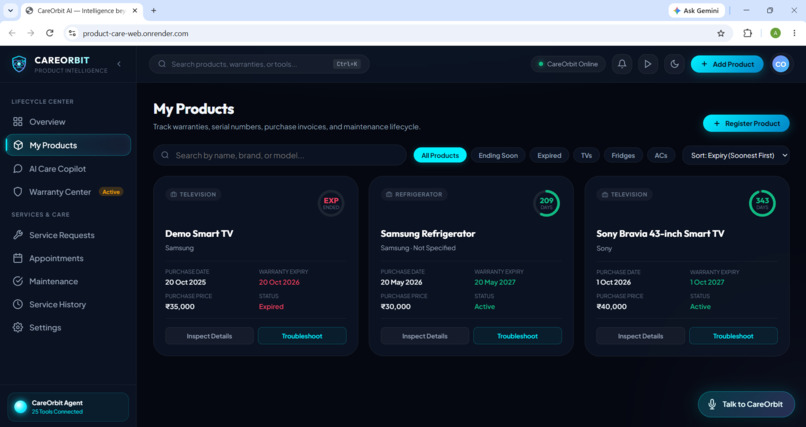Open browser extensions puzzle icon
Viewport: 806px width, 427px height.
pyautogui.click(x=747, y=33)
